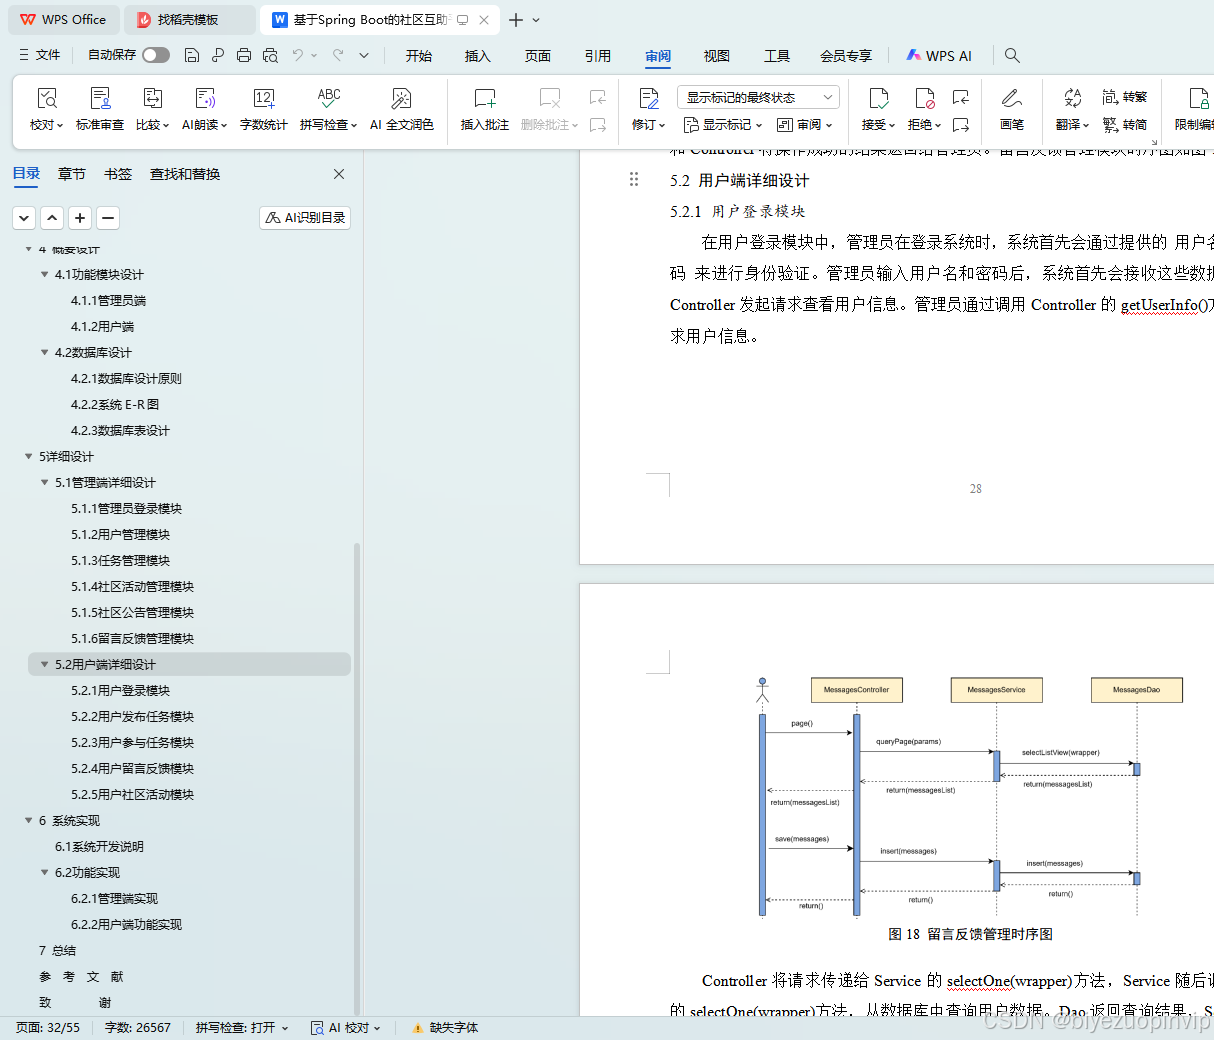
Task: Switch to the 开始 ribbon tab
Action: pyautogui.click(x=419, y=56)
